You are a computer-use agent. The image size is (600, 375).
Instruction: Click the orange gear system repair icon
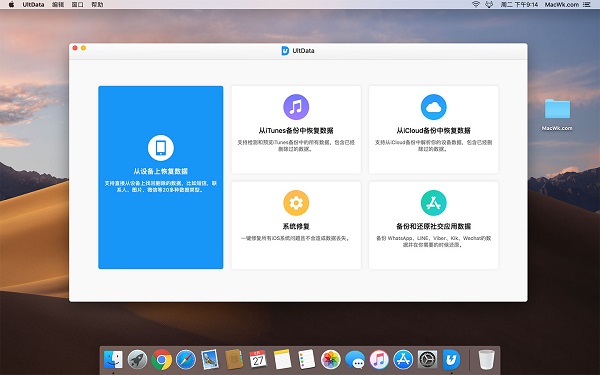(x=296, y=203)
